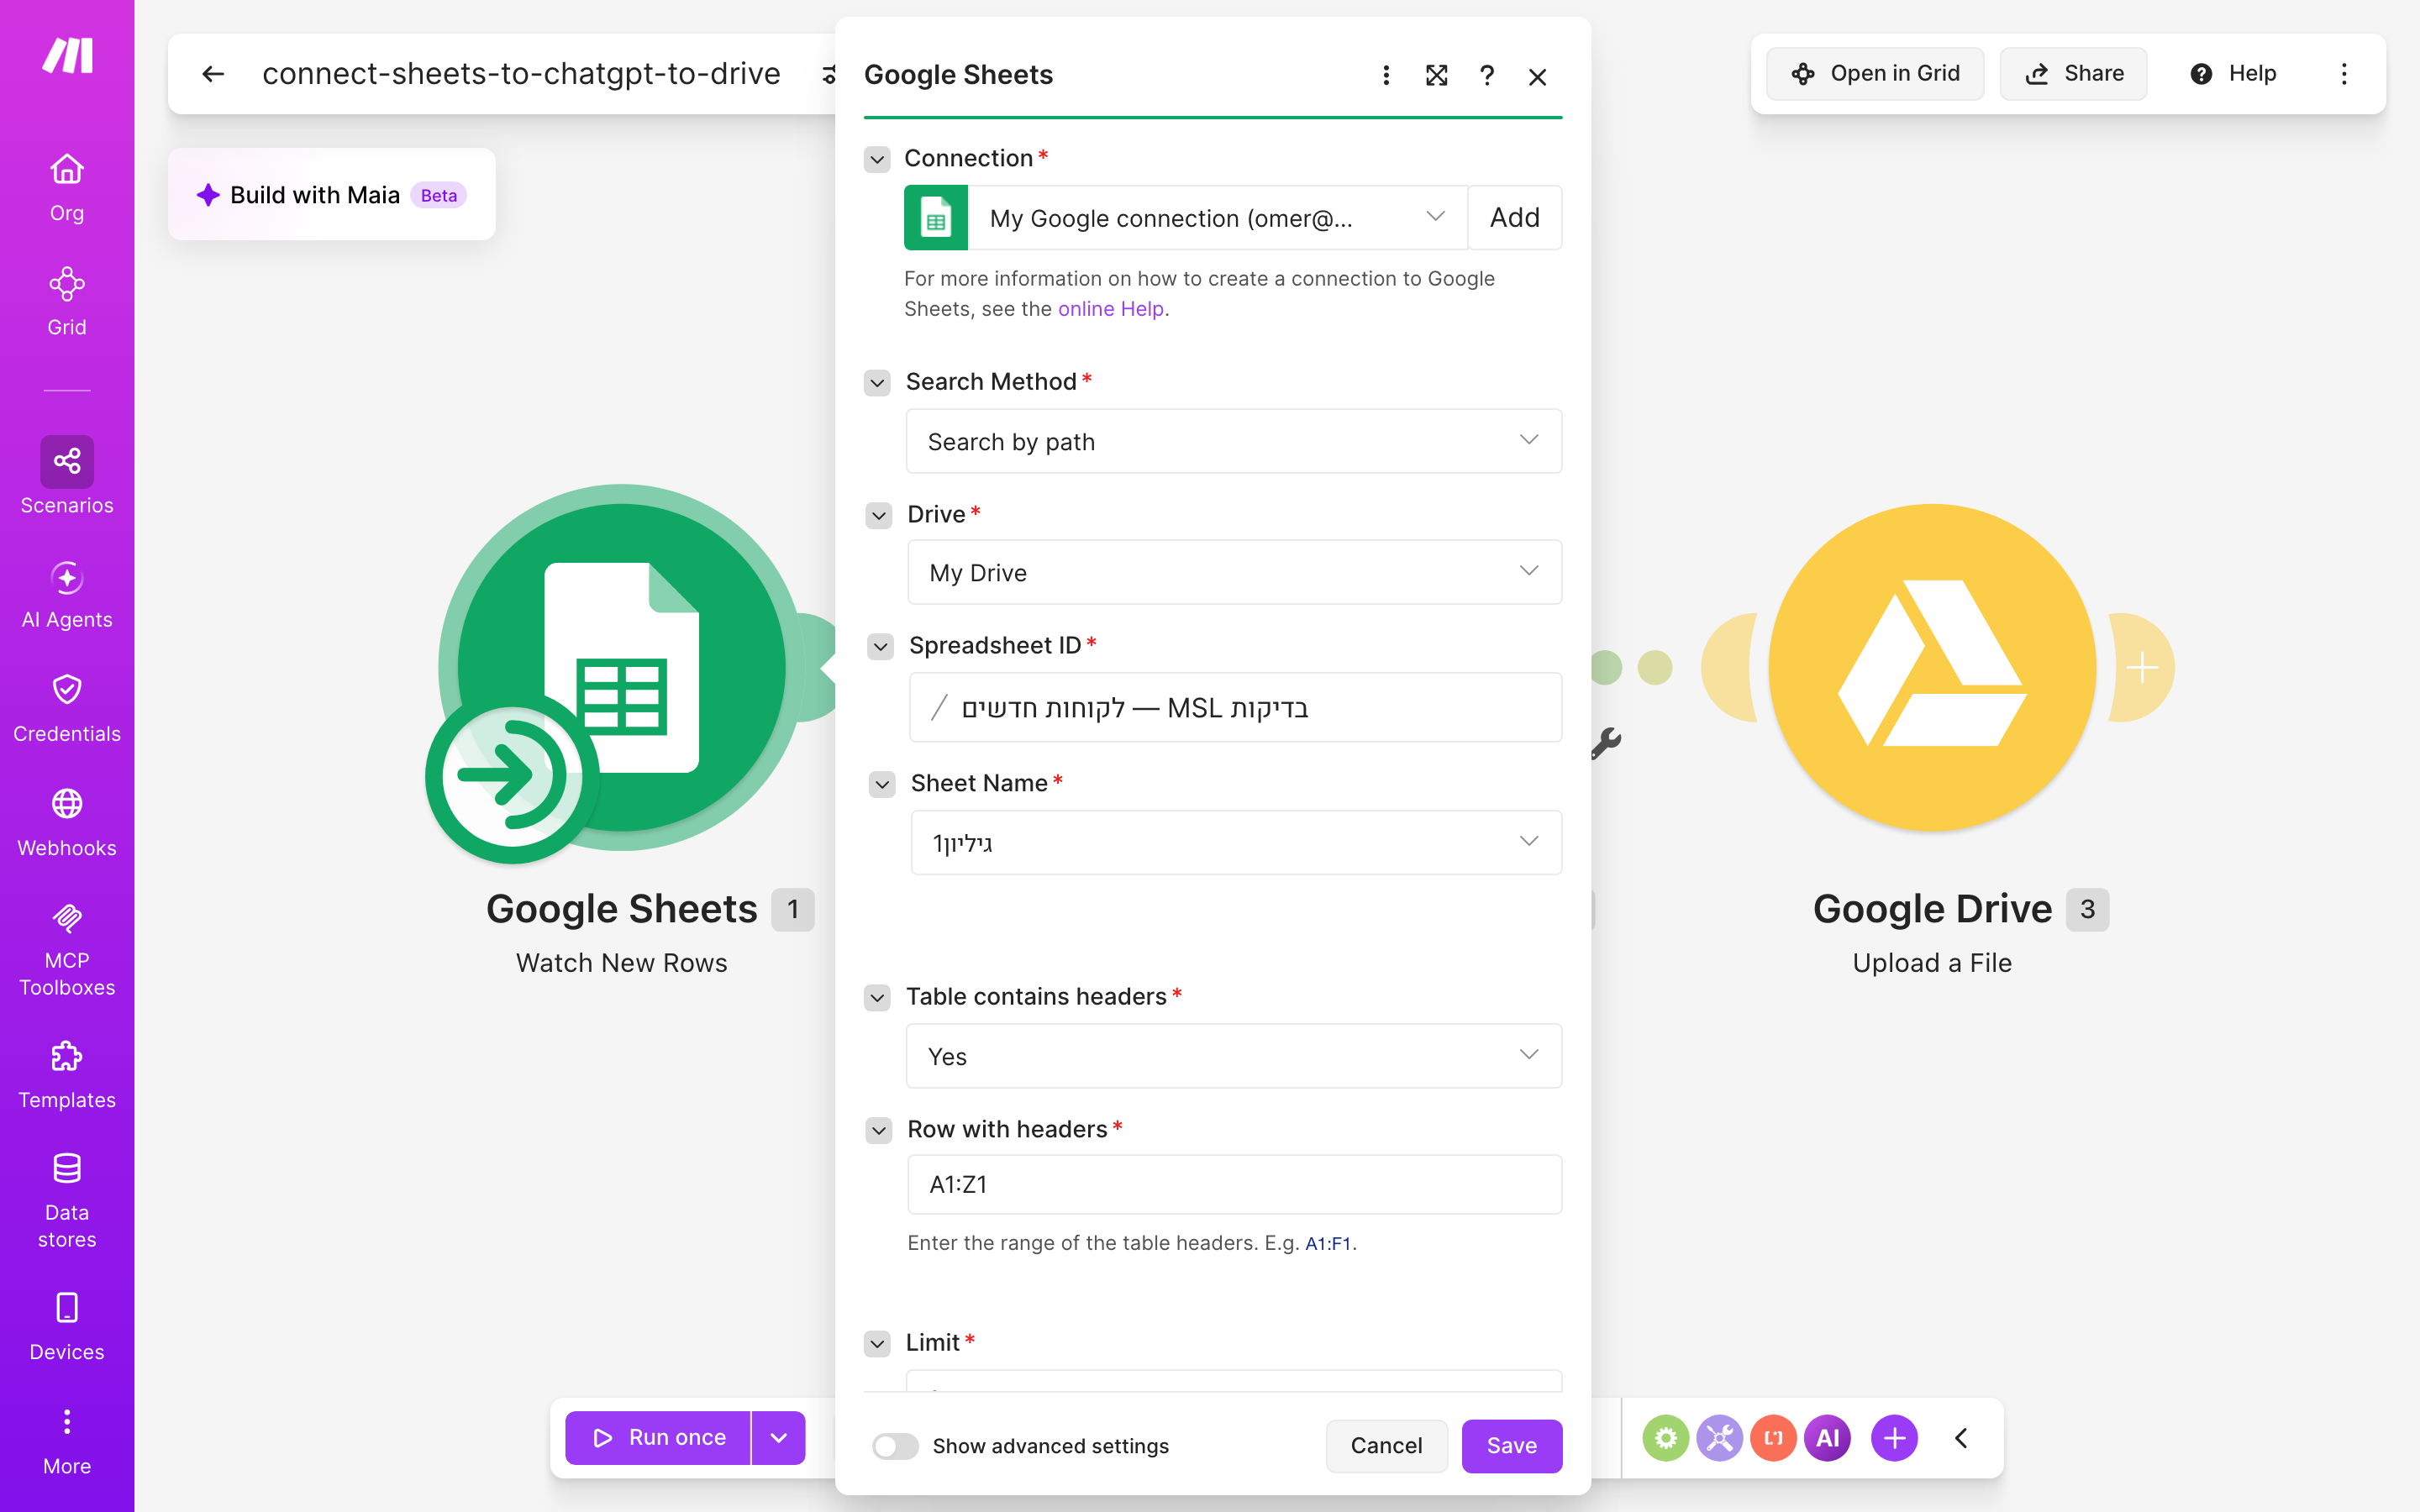Open the My Drive dropdown
Viewport: 2420px width, 1512px height.
[x=1234, y=572]
